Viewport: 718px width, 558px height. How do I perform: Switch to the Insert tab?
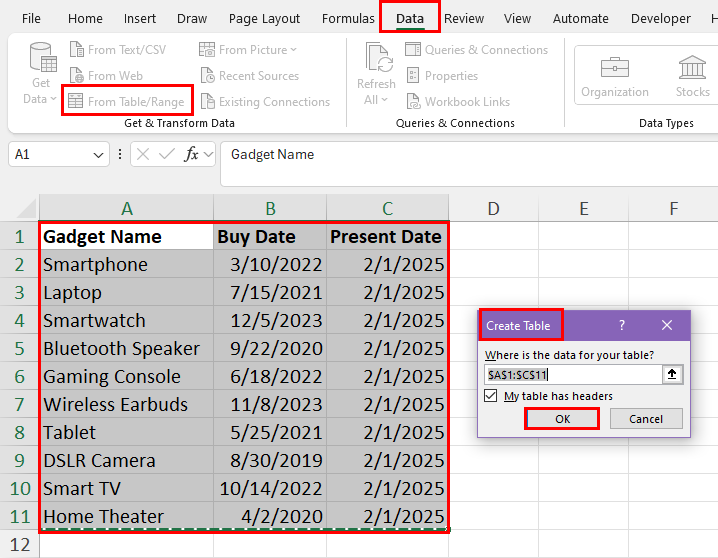140,18
